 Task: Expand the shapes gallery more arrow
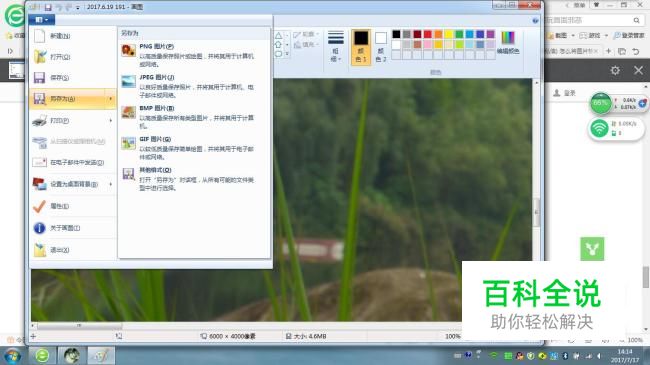click(x=287, y=54)
